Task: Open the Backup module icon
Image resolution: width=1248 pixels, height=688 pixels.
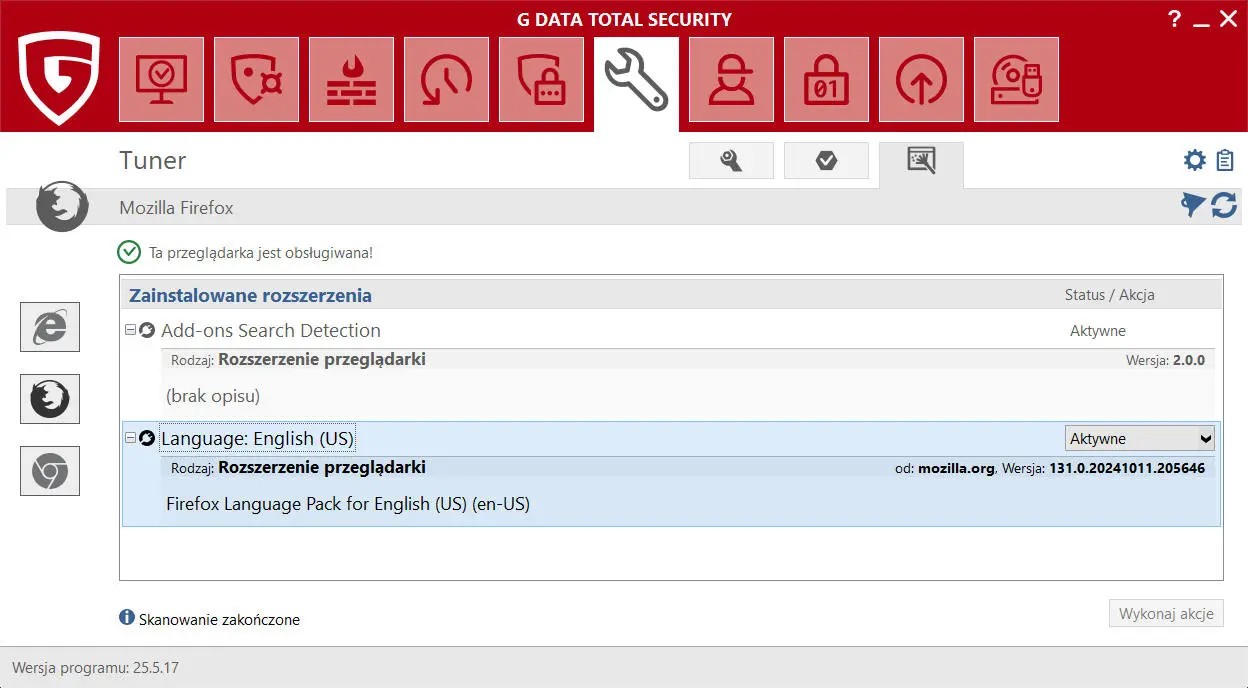Action: (446, 80)
